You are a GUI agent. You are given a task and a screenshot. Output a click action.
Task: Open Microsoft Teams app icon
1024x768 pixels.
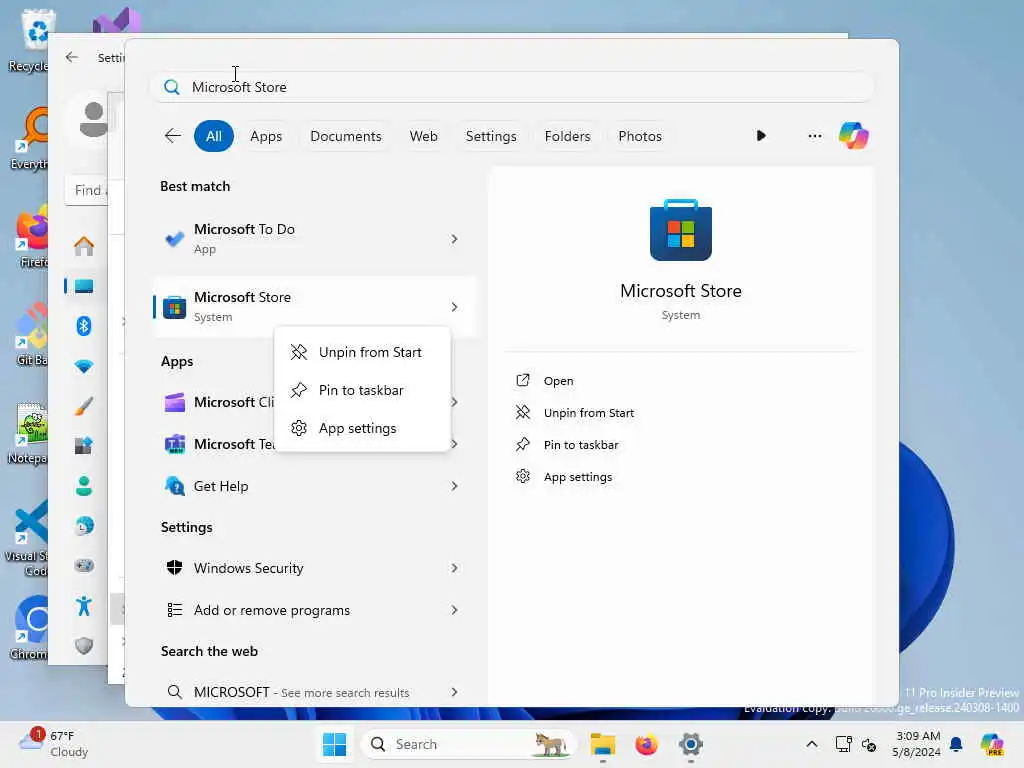point(174,444)
